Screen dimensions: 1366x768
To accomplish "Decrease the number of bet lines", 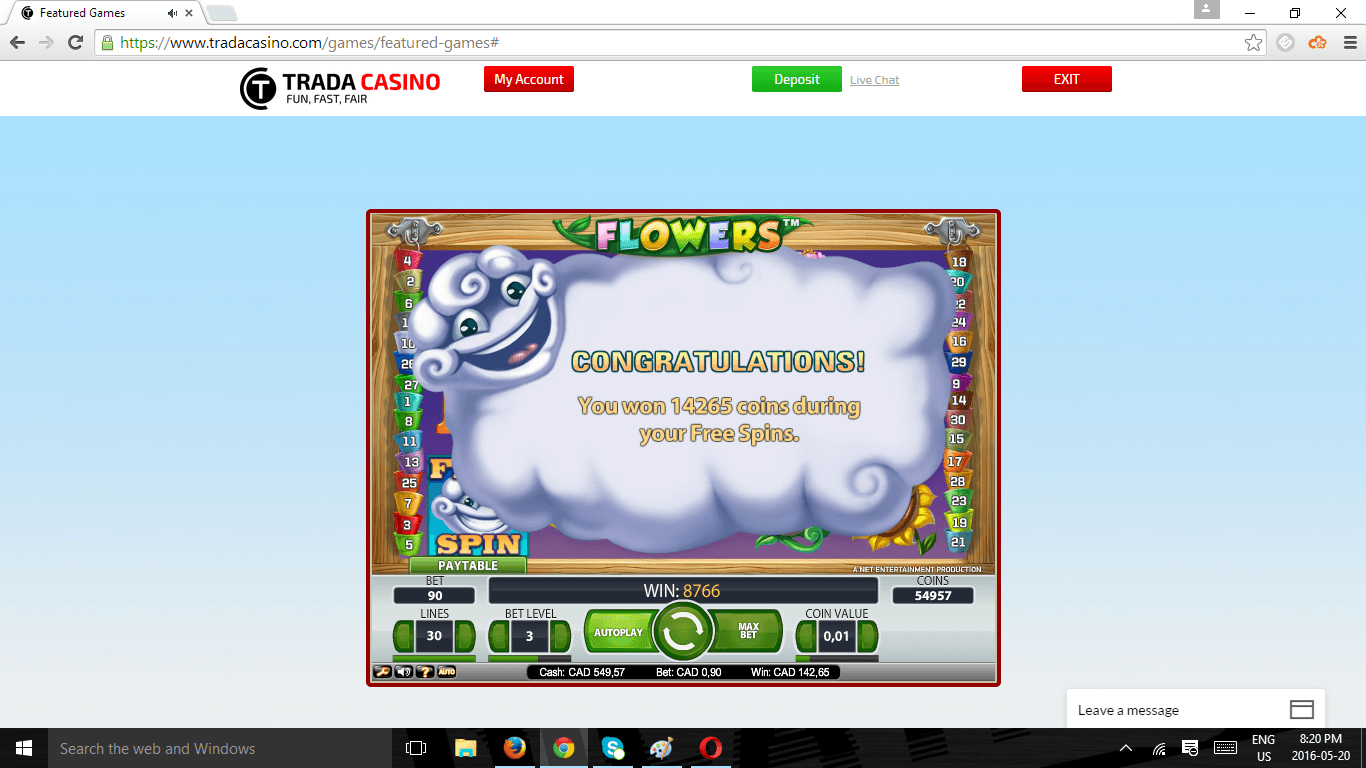I will (403, 636).
